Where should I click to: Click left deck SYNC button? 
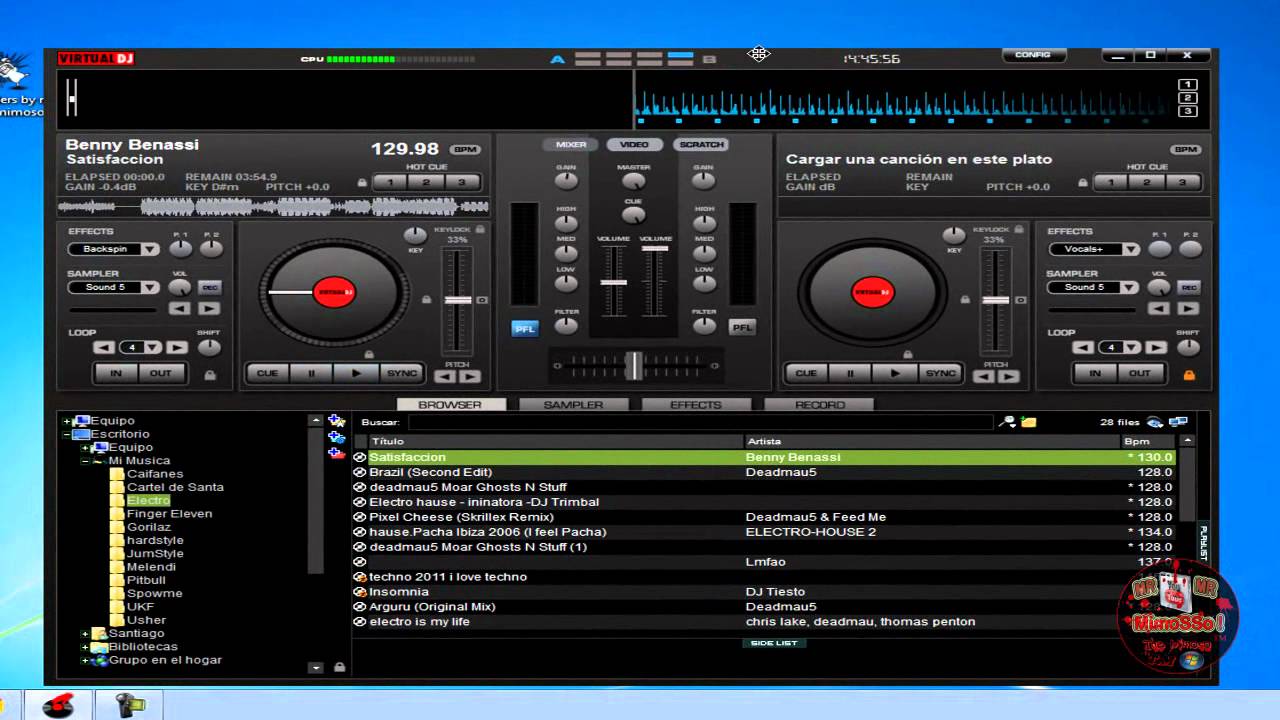pos(401,373)
